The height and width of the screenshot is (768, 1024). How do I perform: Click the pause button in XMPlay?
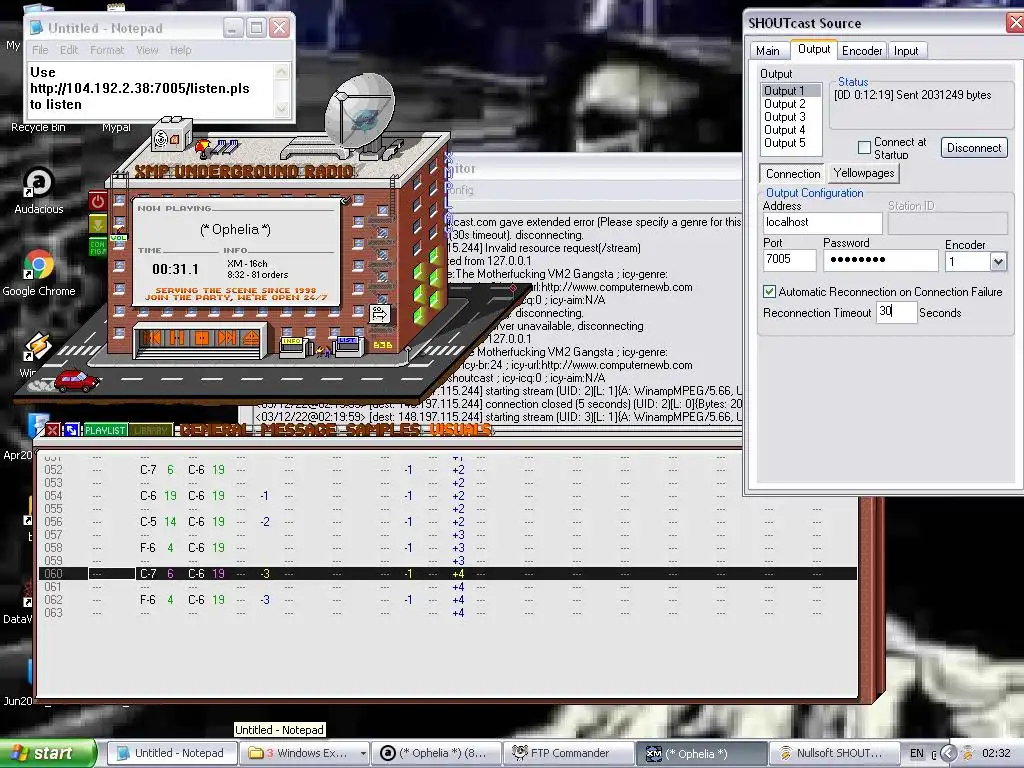tap(176, 338)
